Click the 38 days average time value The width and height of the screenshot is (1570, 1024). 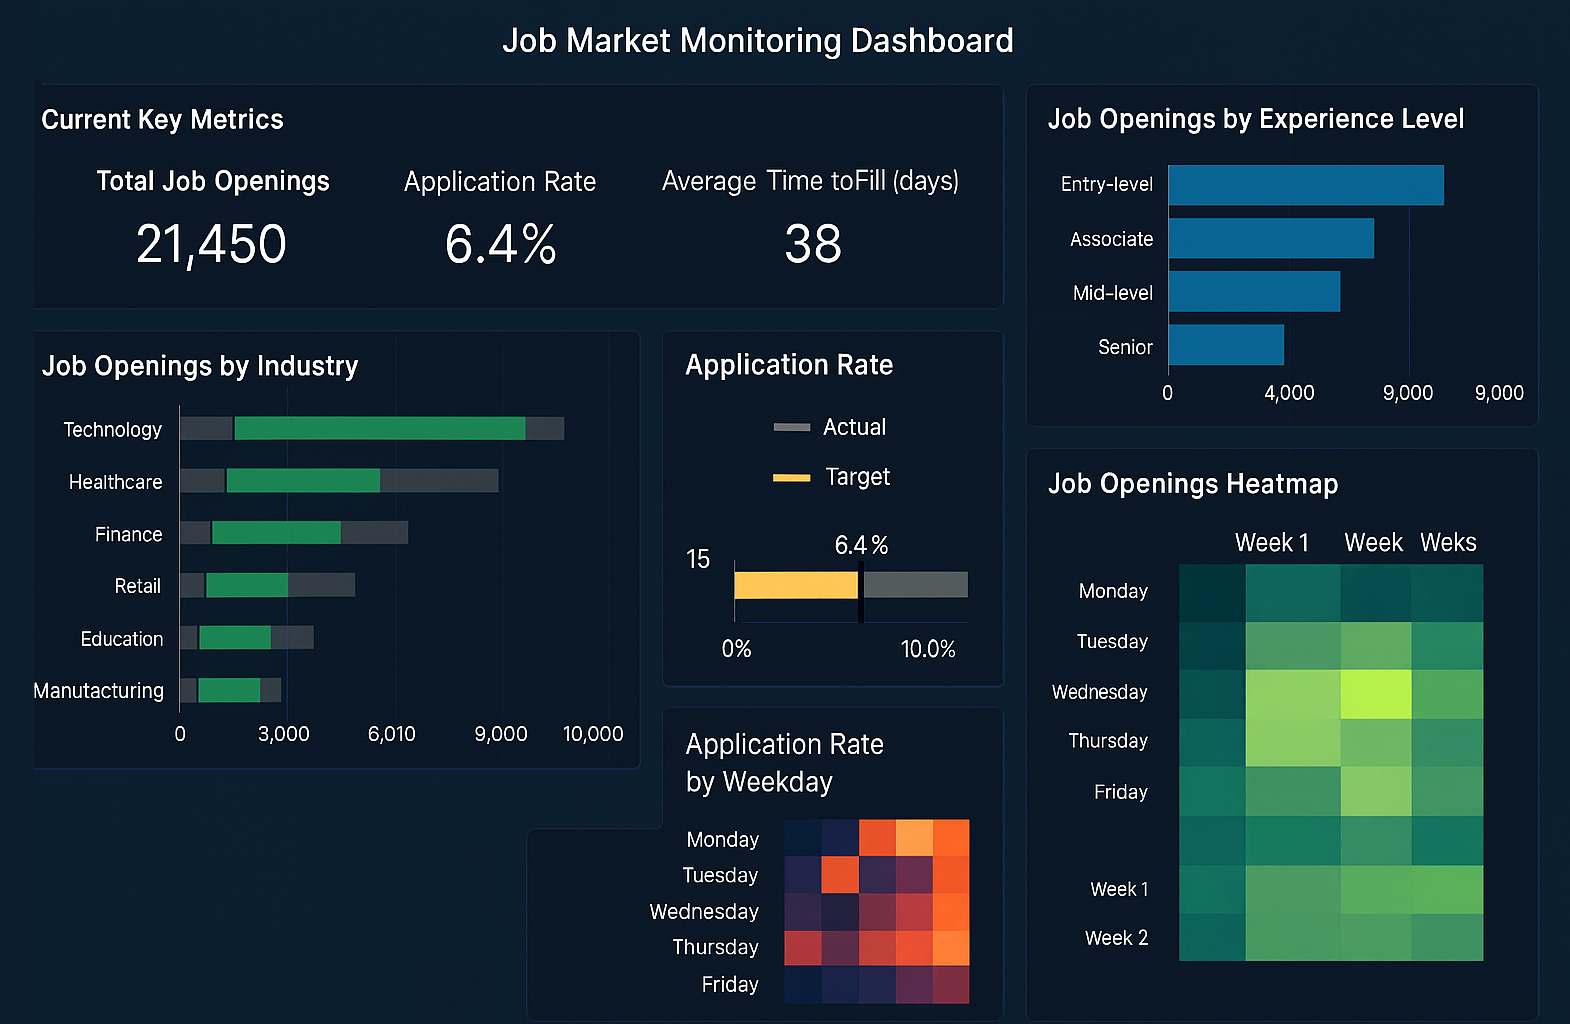[812, 244]
